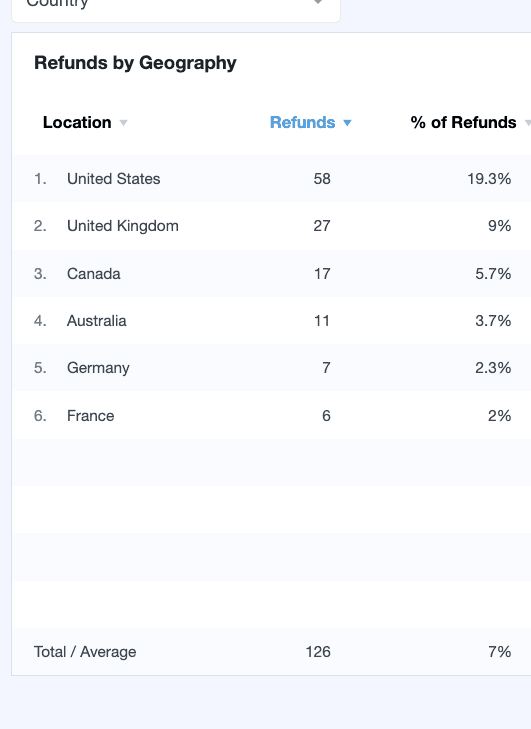Viewport: 531px width, 729px height.
Task: Select the United States row
Action: coord(272,179)
